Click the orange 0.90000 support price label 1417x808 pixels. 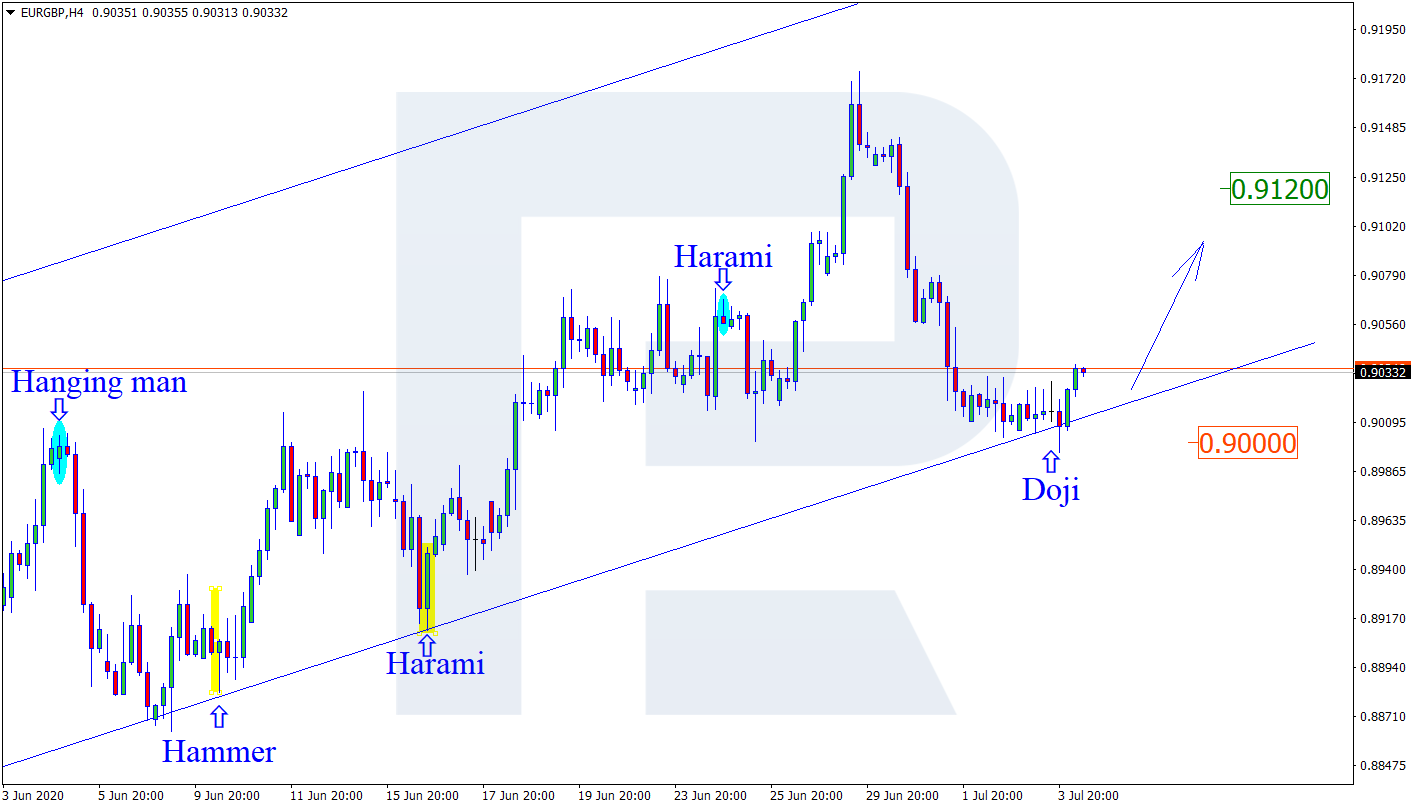1247,443
